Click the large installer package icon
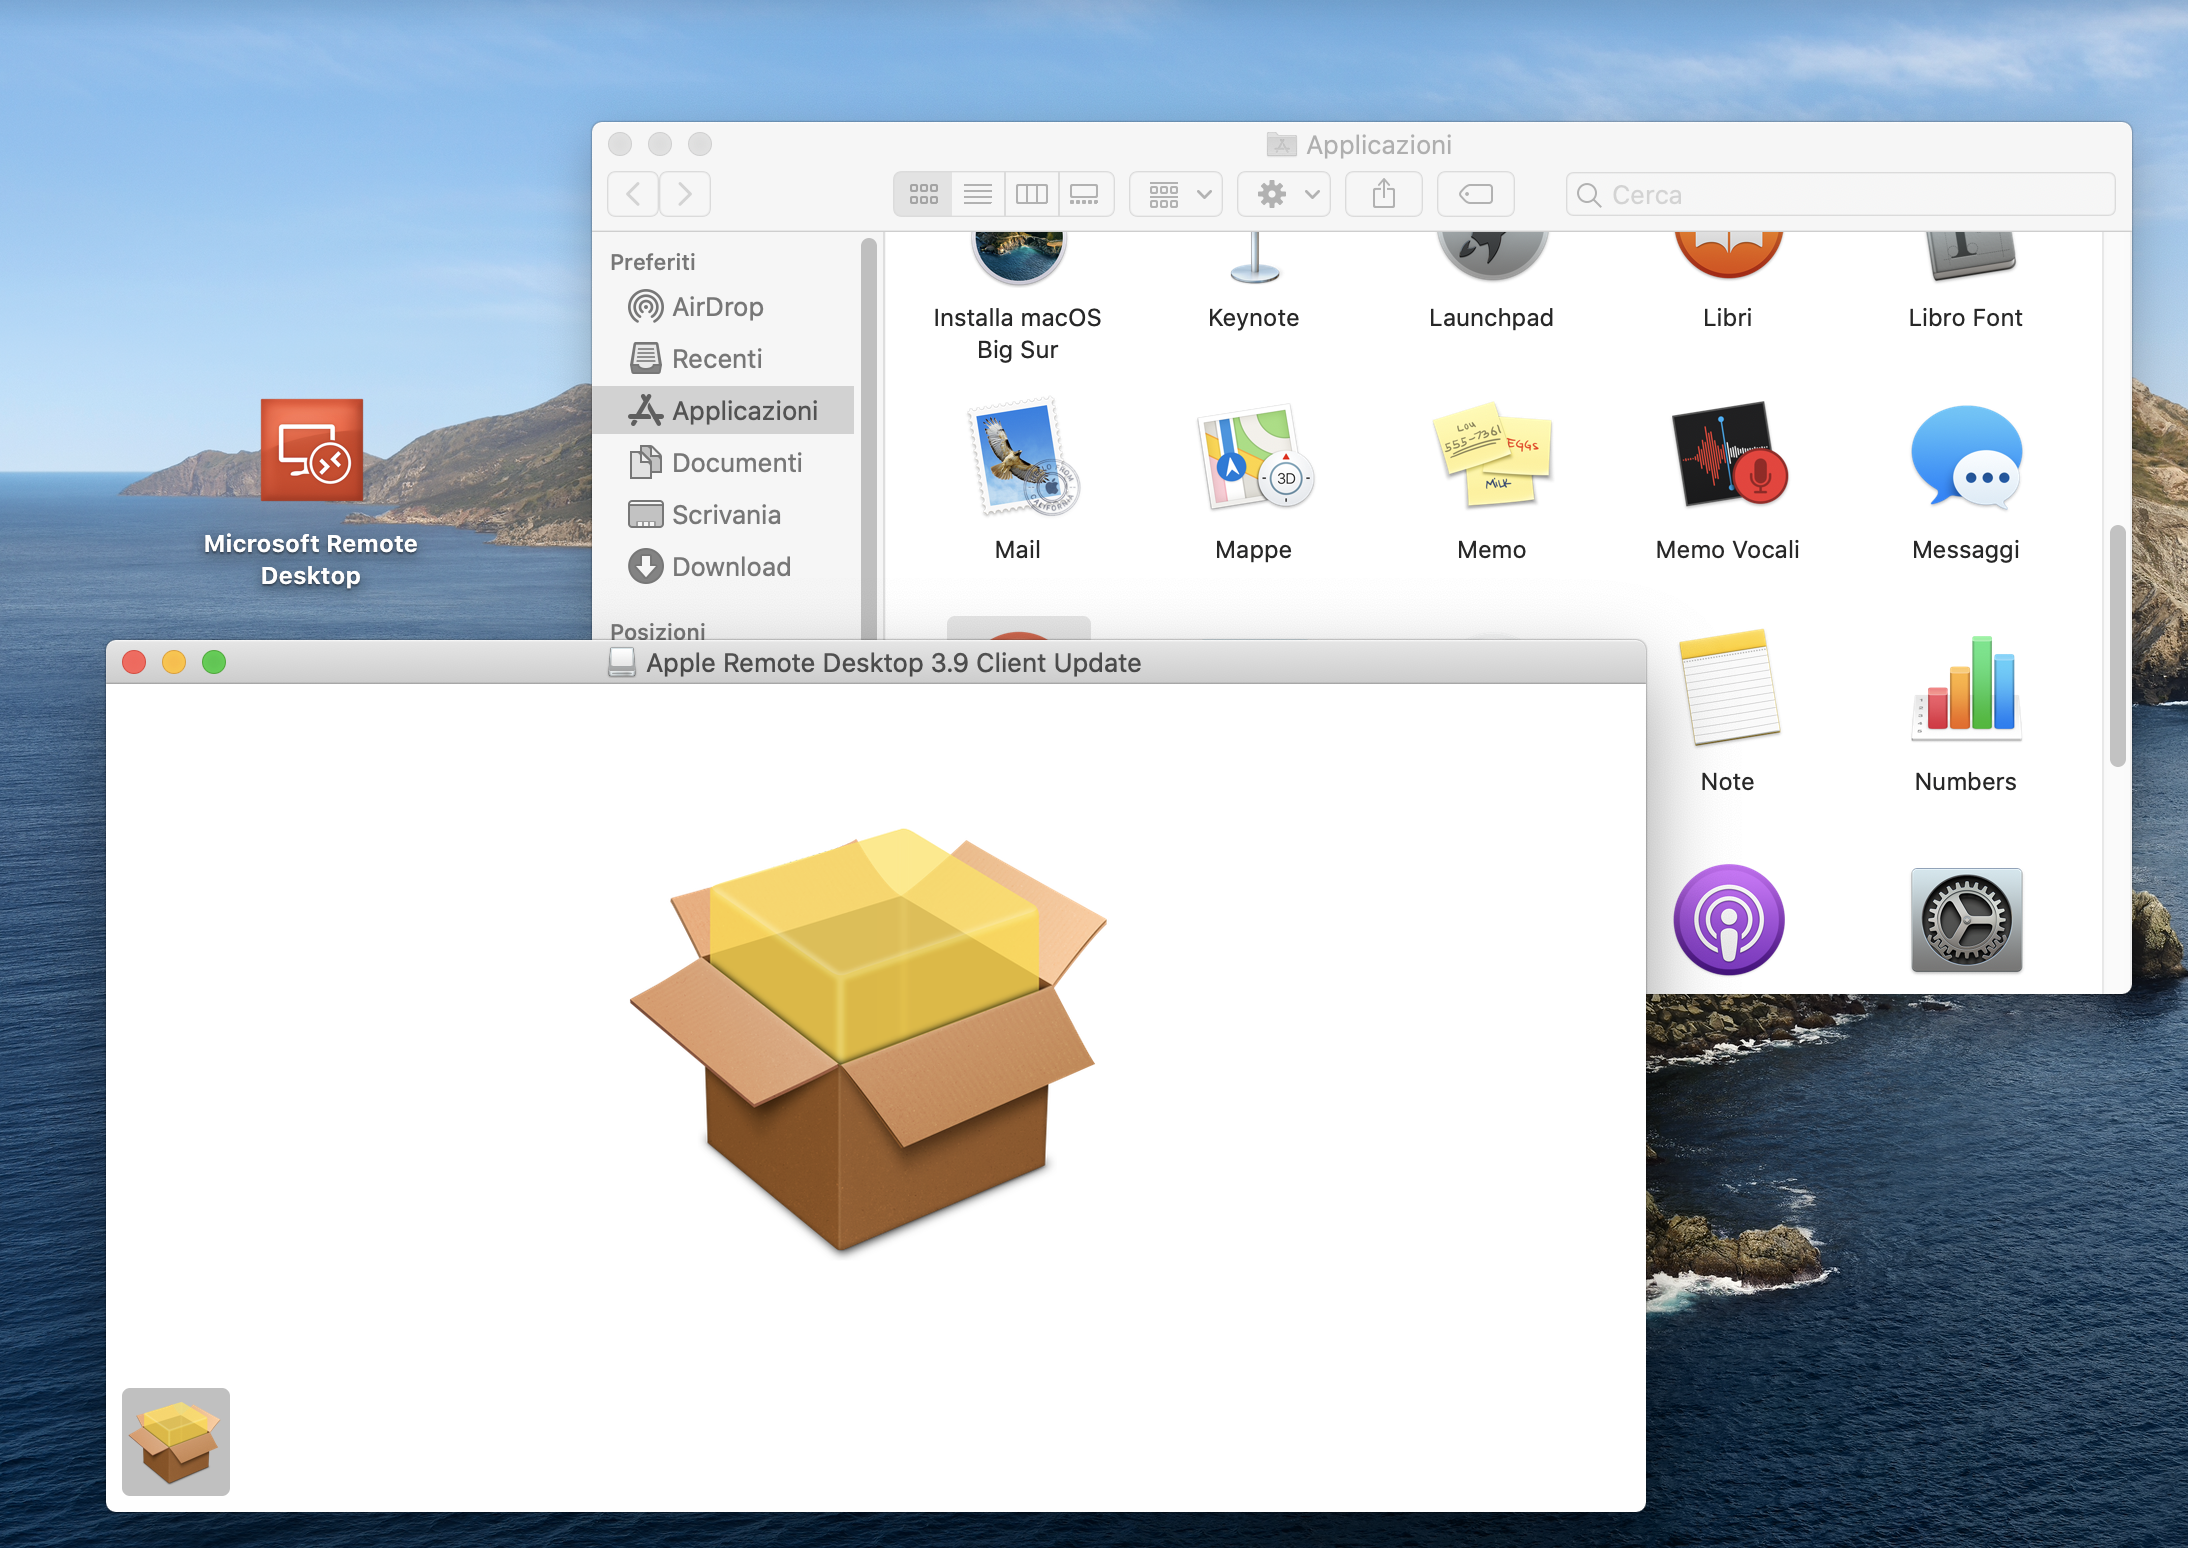 [x=868, y=1038]
